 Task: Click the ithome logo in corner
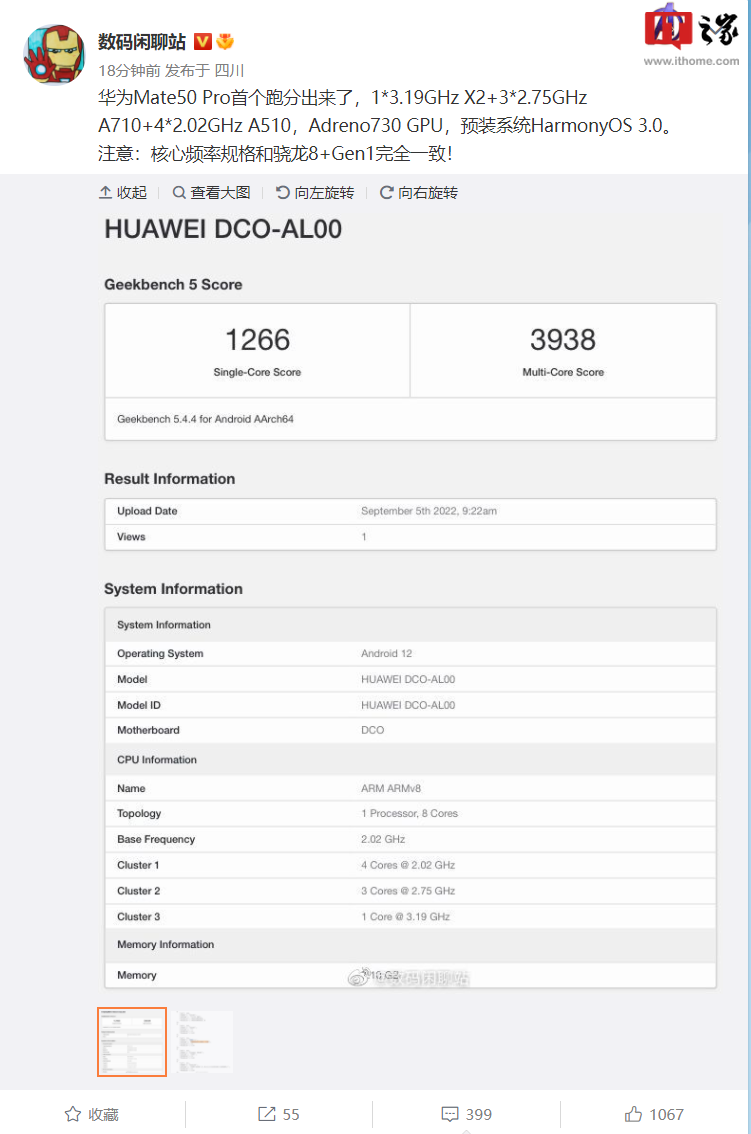(x=692, y=35)
